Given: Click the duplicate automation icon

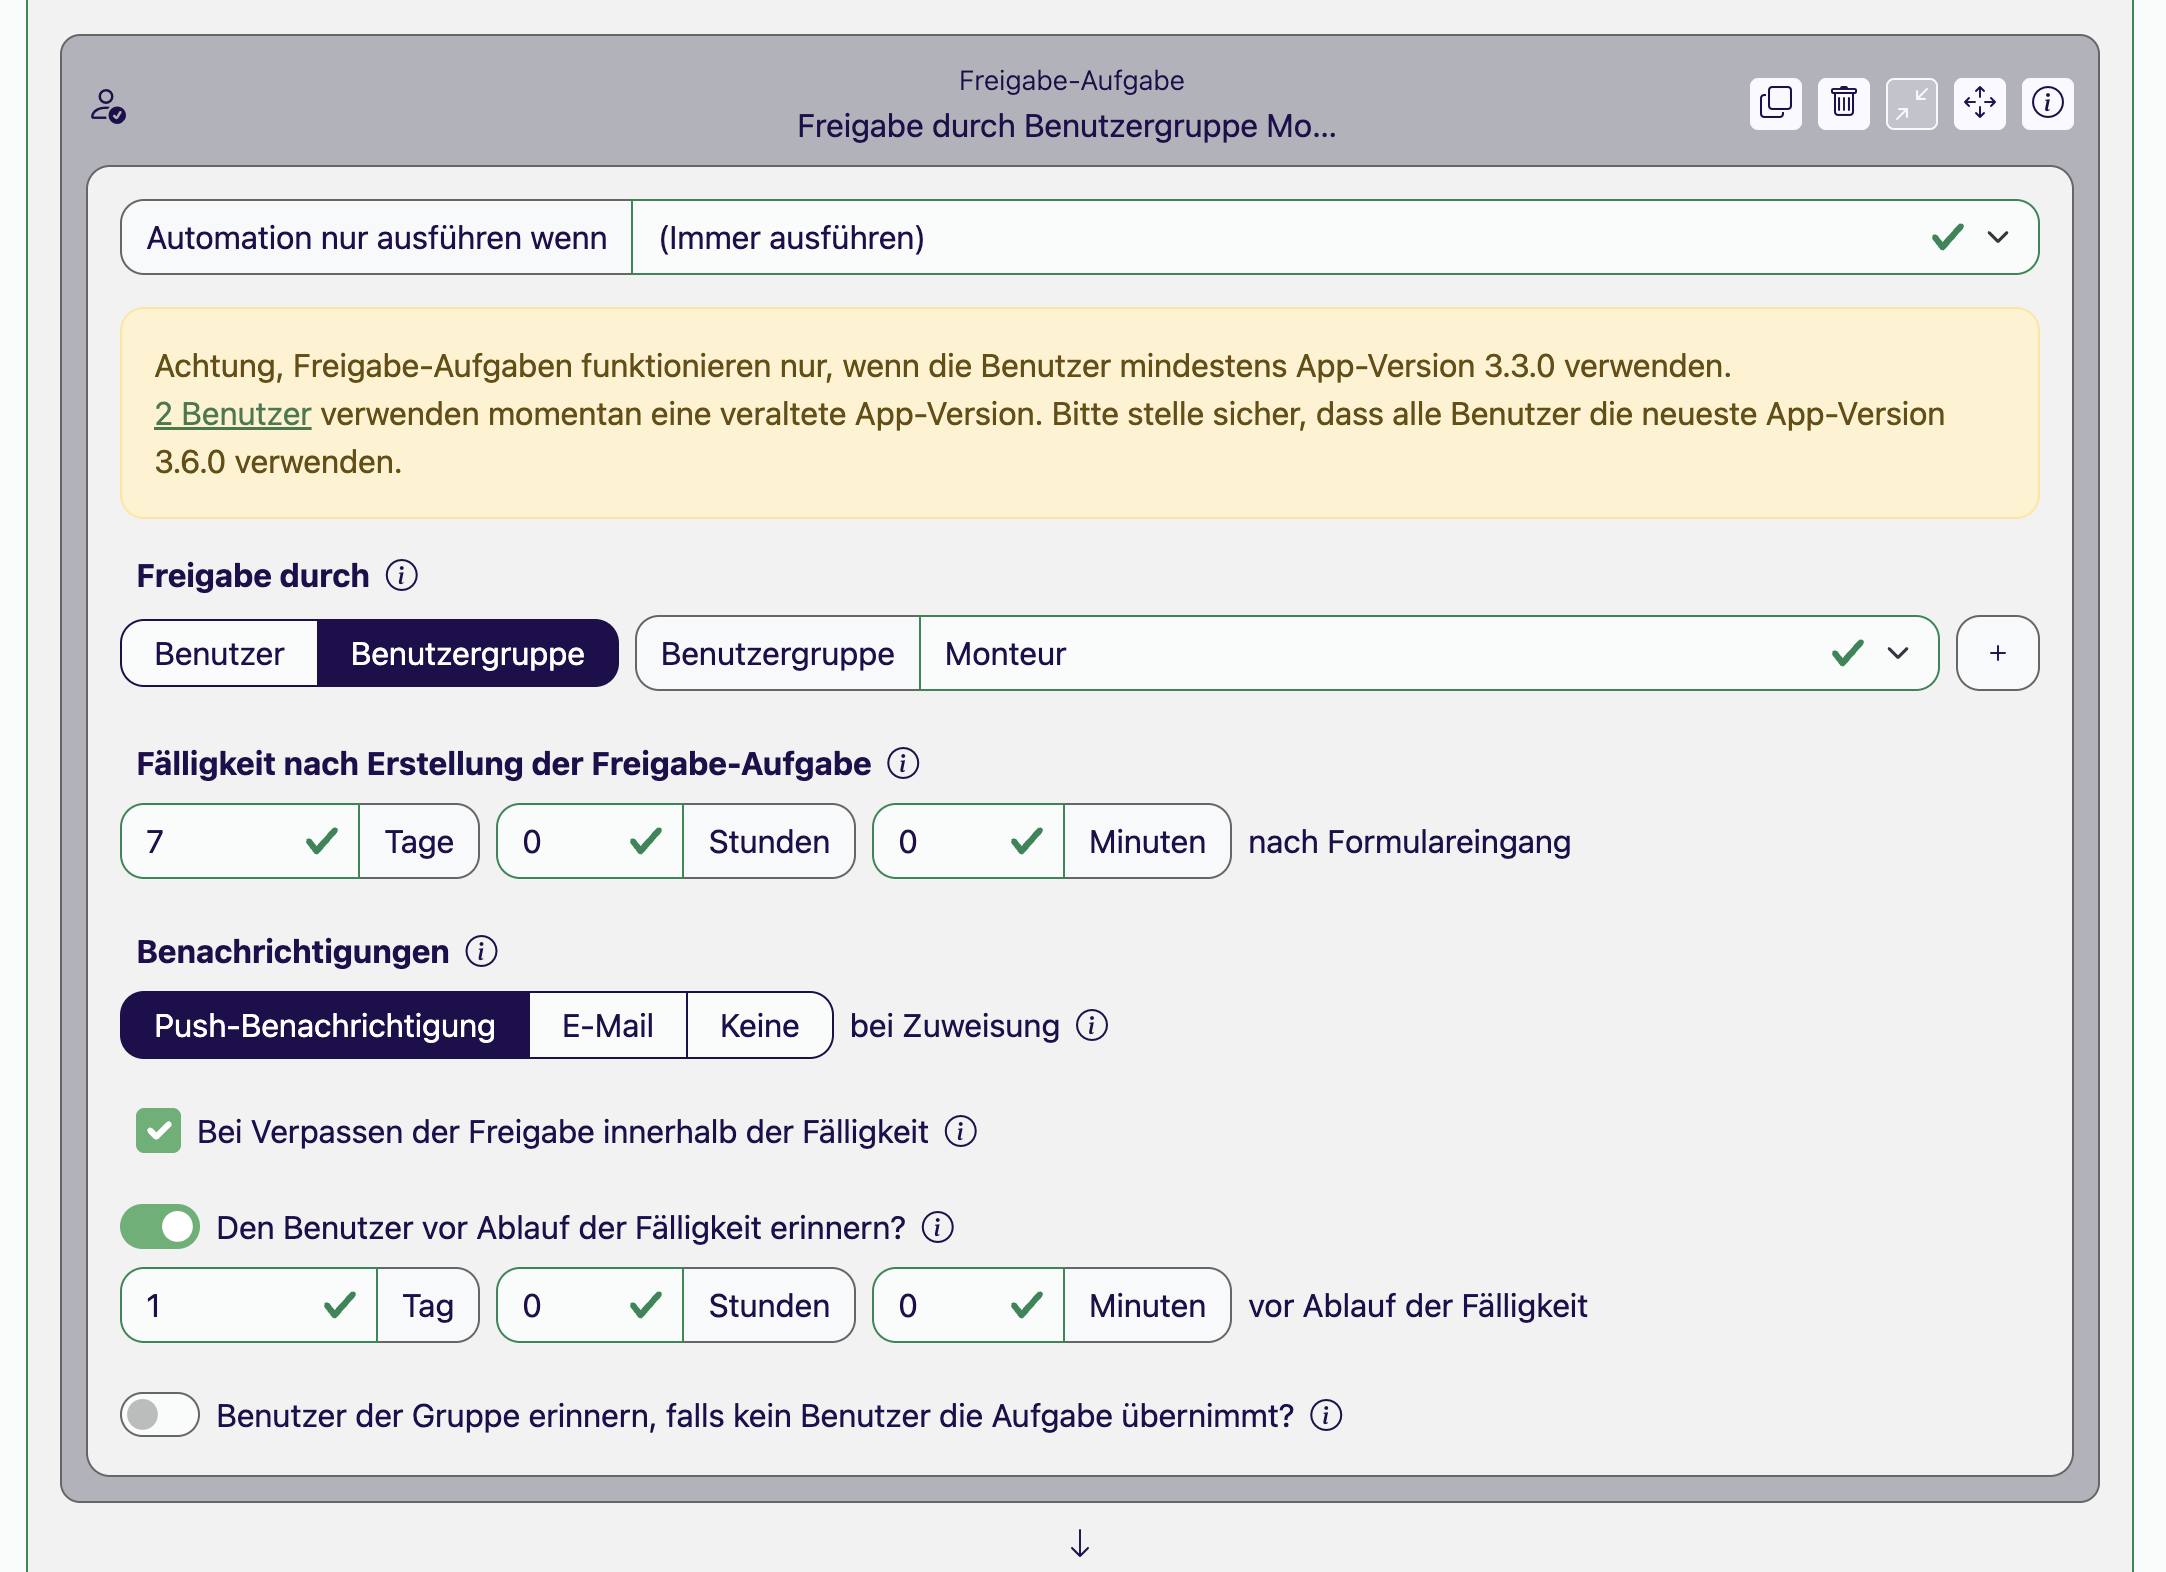Looking at the screenshot, I should tap(1775, 103).
